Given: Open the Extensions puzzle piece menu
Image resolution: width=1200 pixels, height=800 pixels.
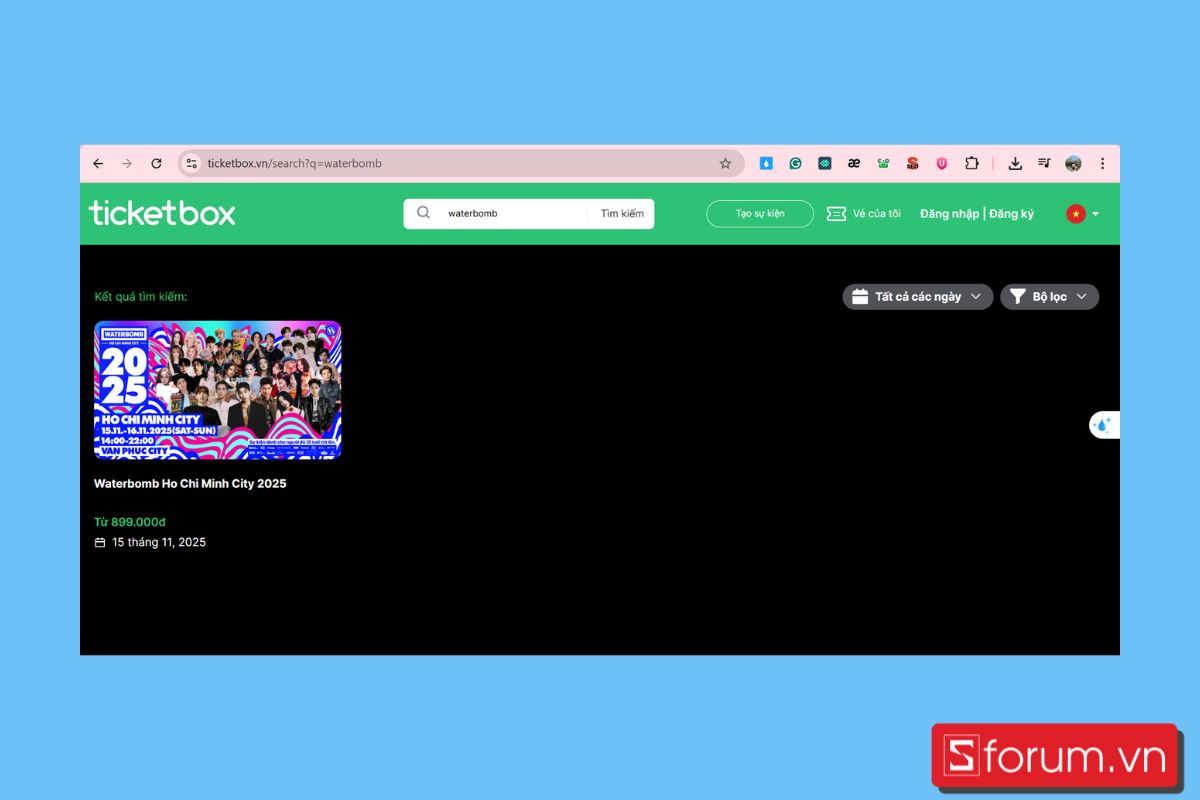Looking at the screenshot, I should pyautogui.click(x=971, y=163).
